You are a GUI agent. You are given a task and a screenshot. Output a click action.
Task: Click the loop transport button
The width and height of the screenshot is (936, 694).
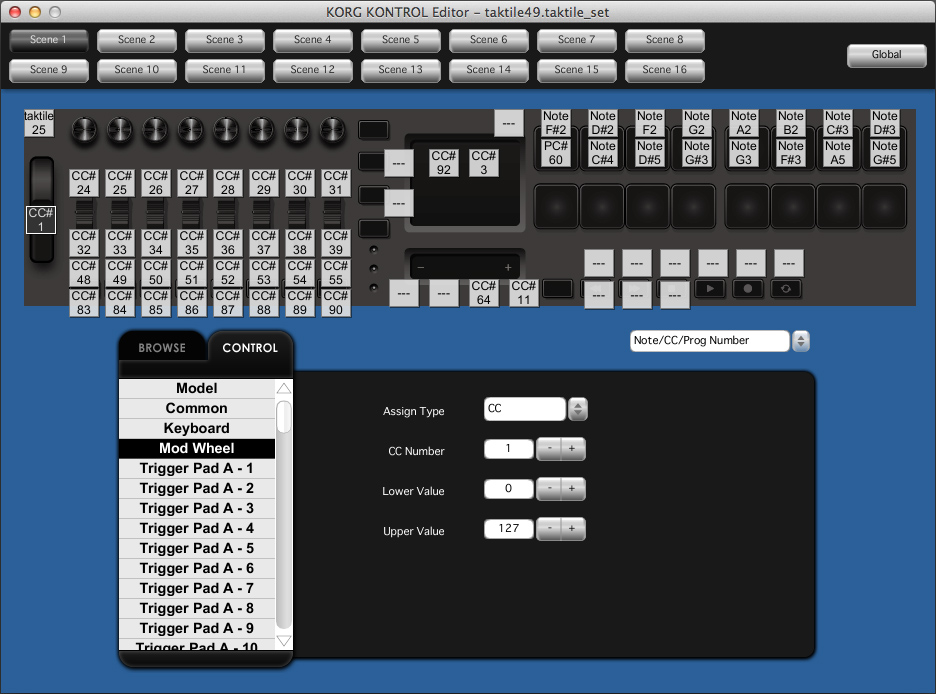coord(786,289)
